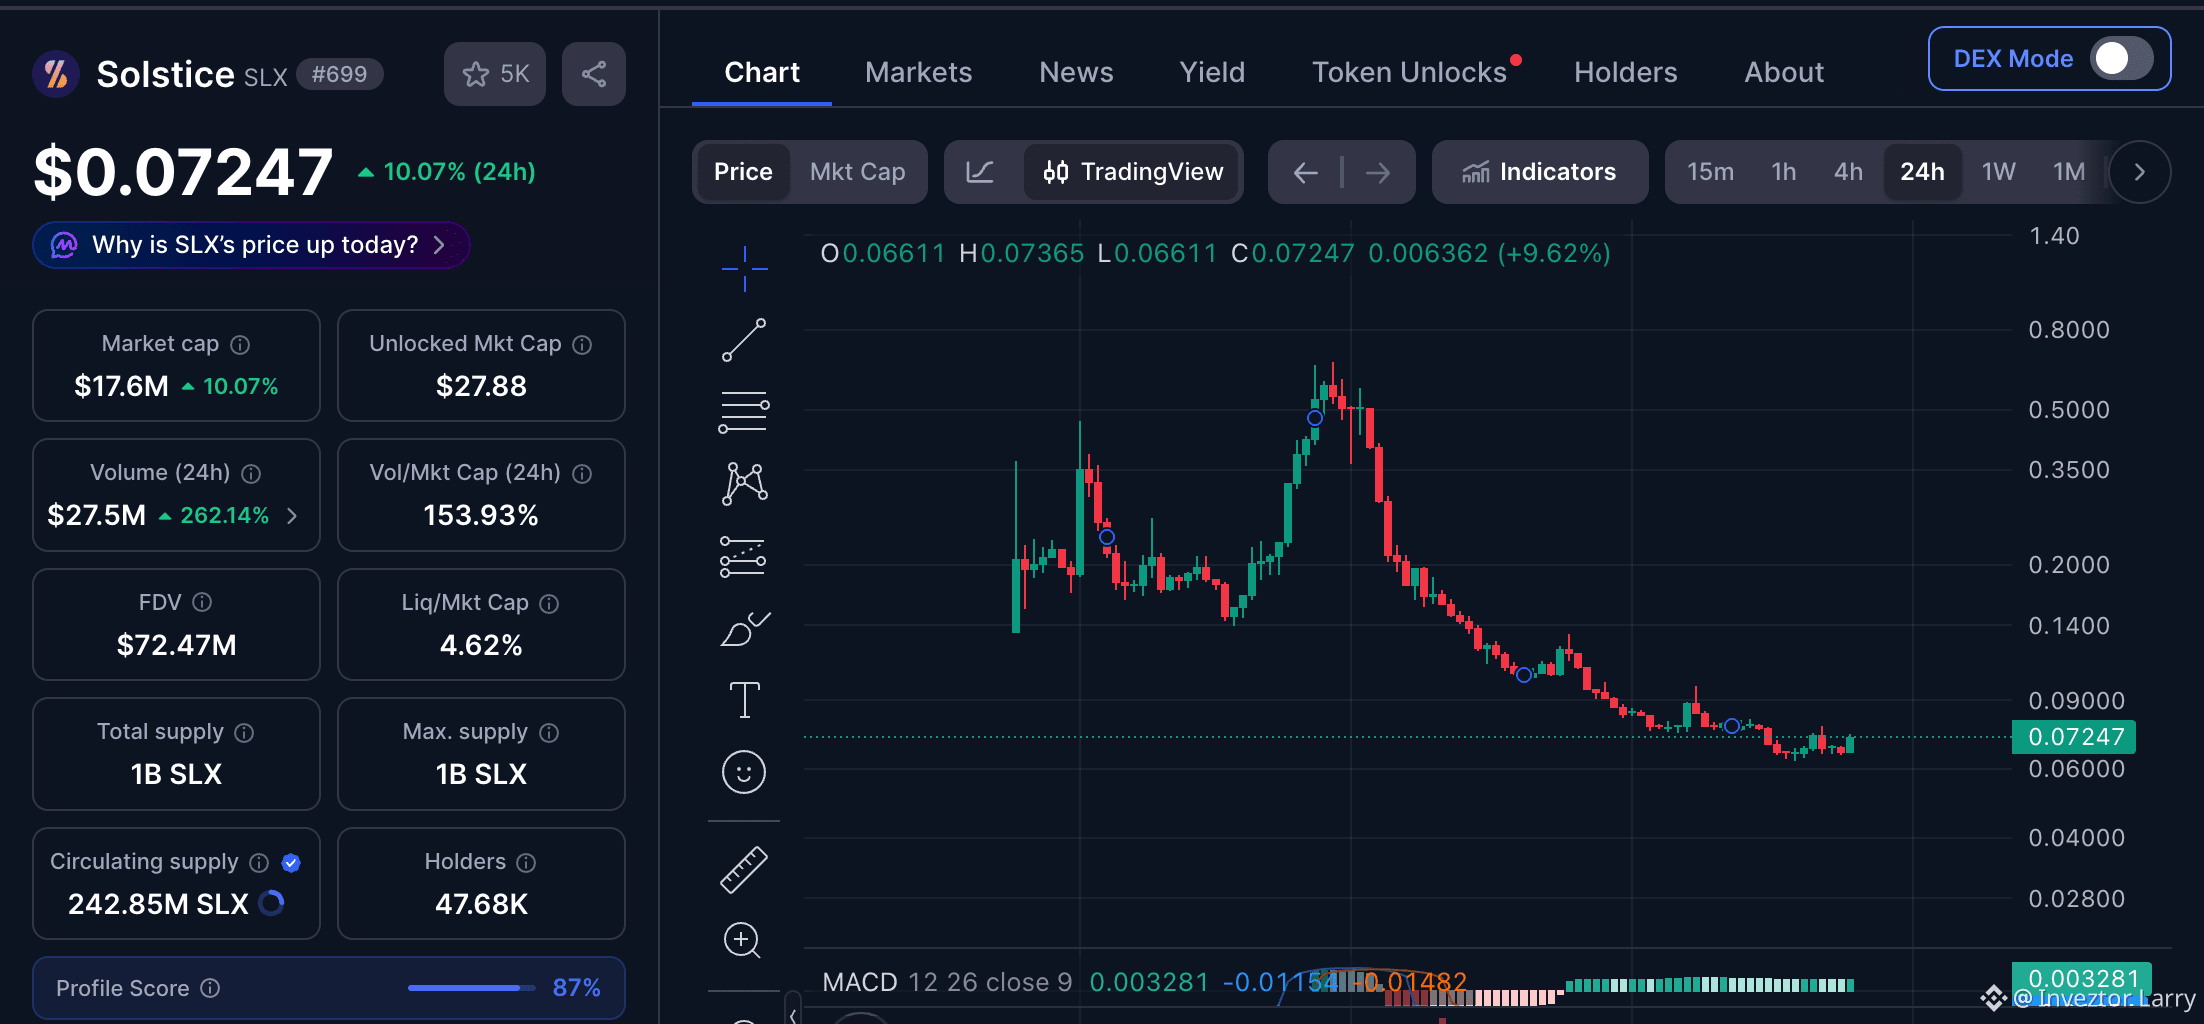The width and height of the screenshot is (2204, 1024).
Task: Set chart interval to 1W
Action: click(x=1999, y=172)
